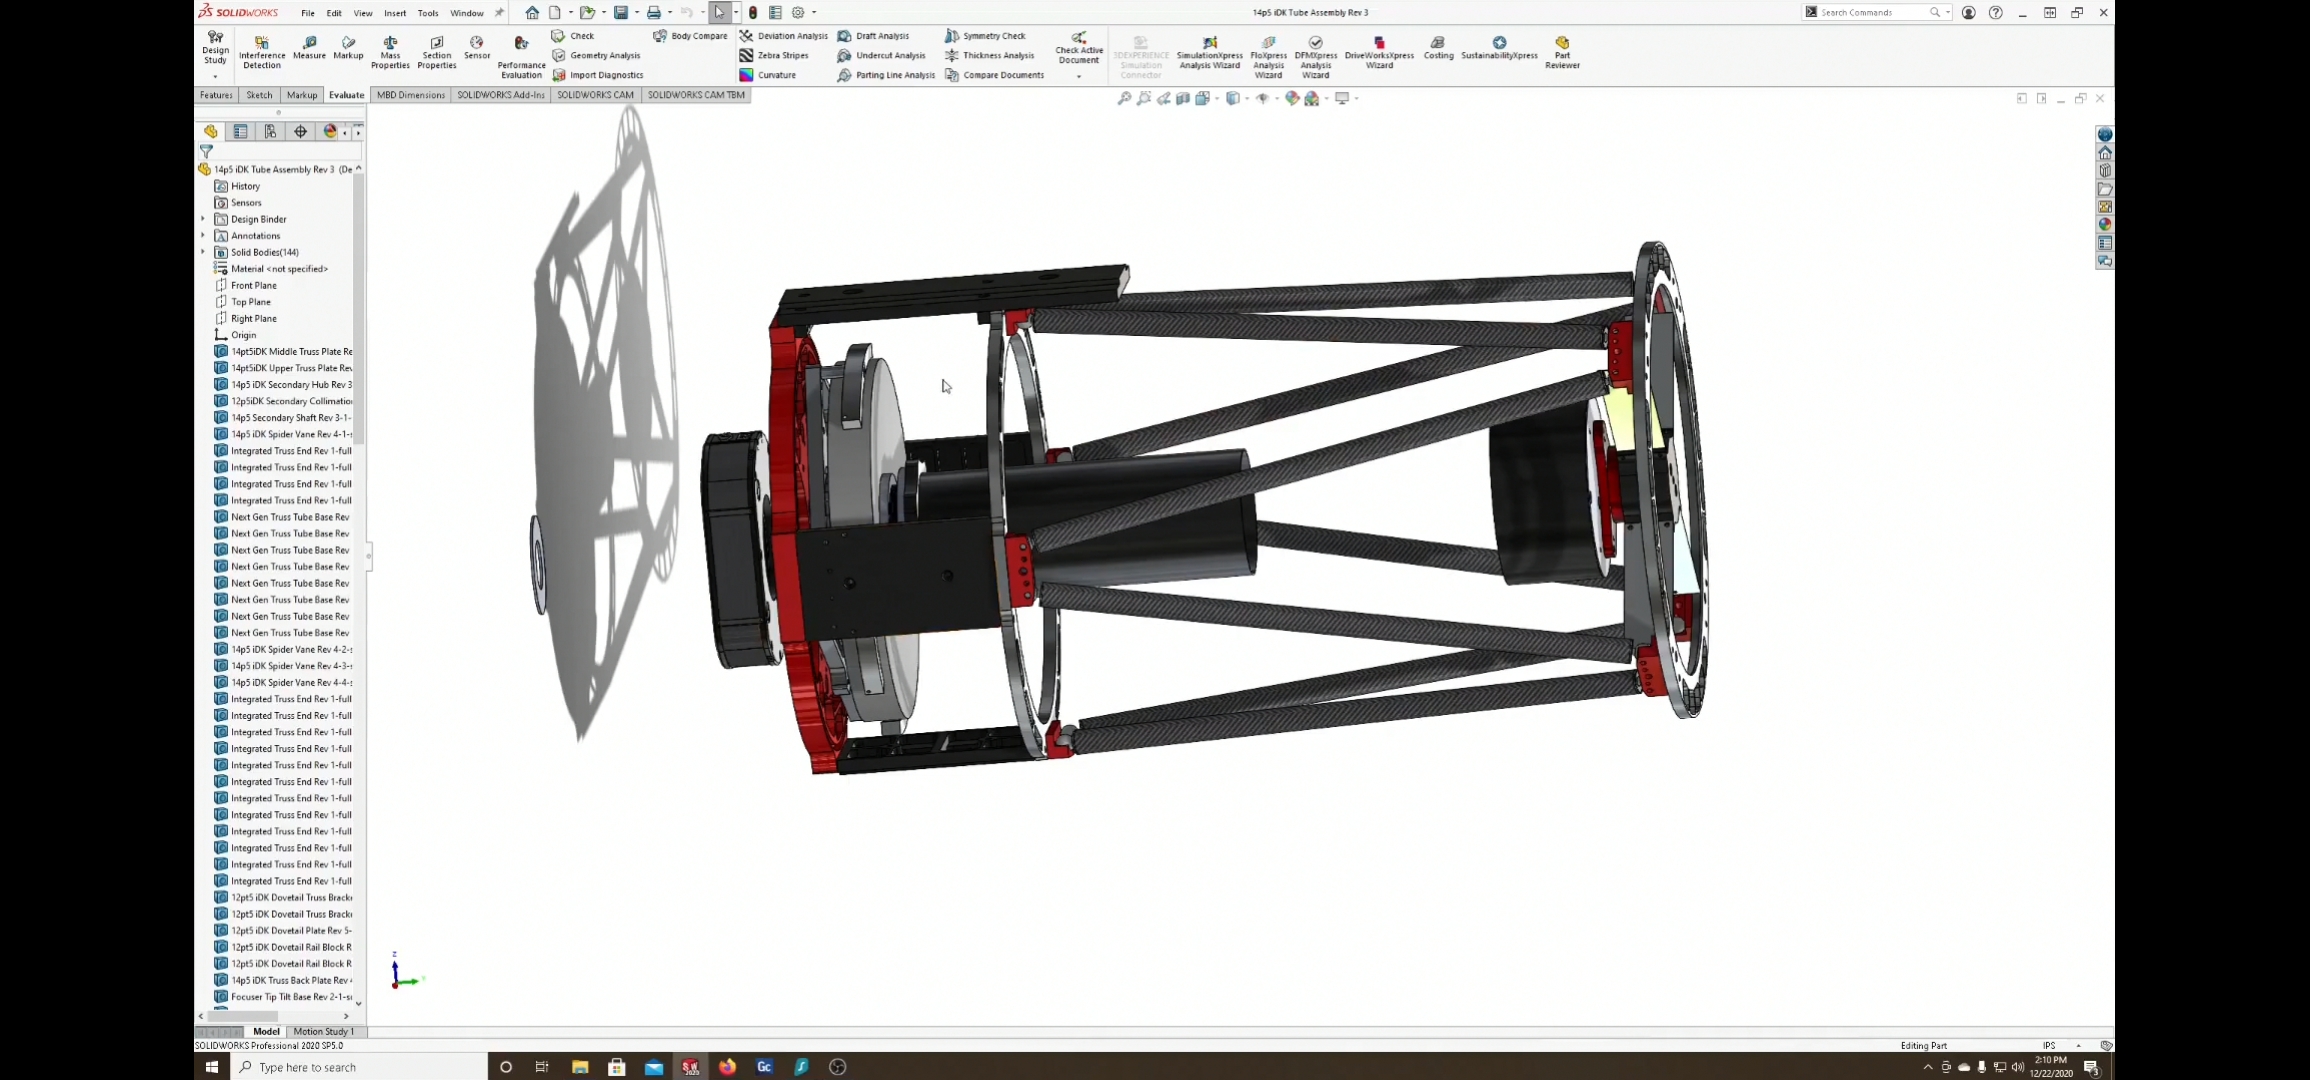Image resolution: width=2310 pixels, height=1080 pixels.
Task: Open the File menu
Action: [x=308, y=13]
